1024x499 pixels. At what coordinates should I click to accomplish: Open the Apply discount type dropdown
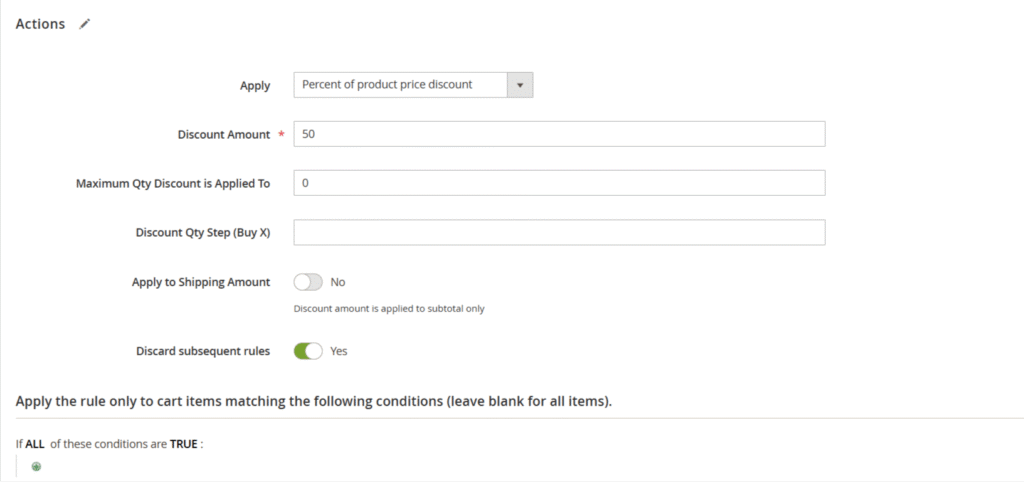(400, 85)
